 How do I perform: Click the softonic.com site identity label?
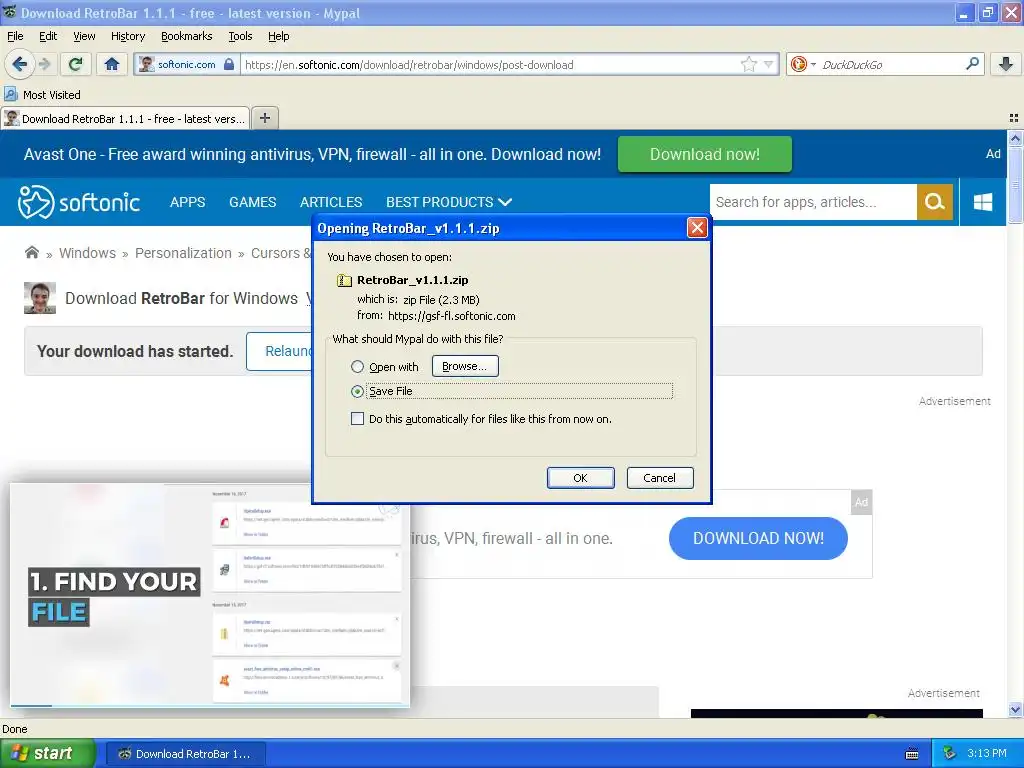(x=186, y=64)
